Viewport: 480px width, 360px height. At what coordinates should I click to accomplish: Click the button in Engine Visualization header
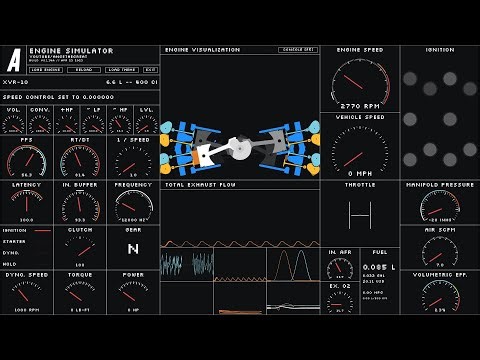[x=298, y=50]
